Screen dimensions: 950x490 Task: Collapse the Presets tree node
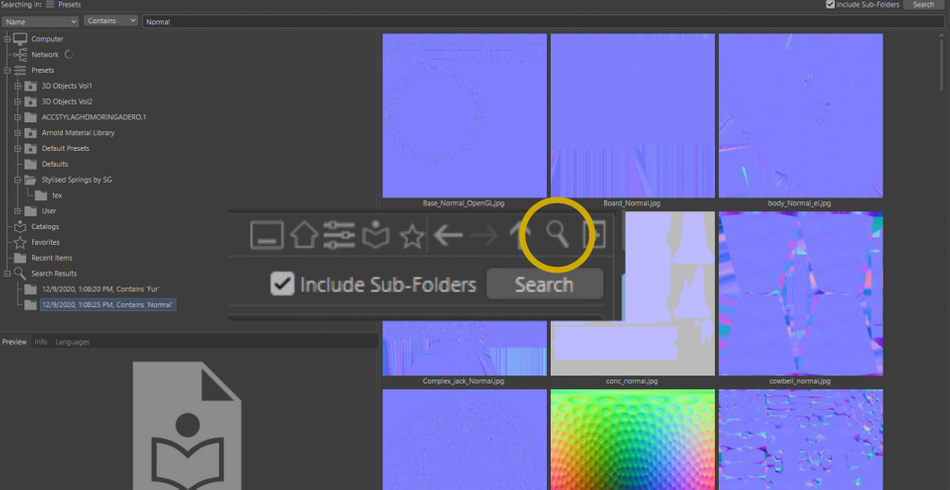(7, 70)
